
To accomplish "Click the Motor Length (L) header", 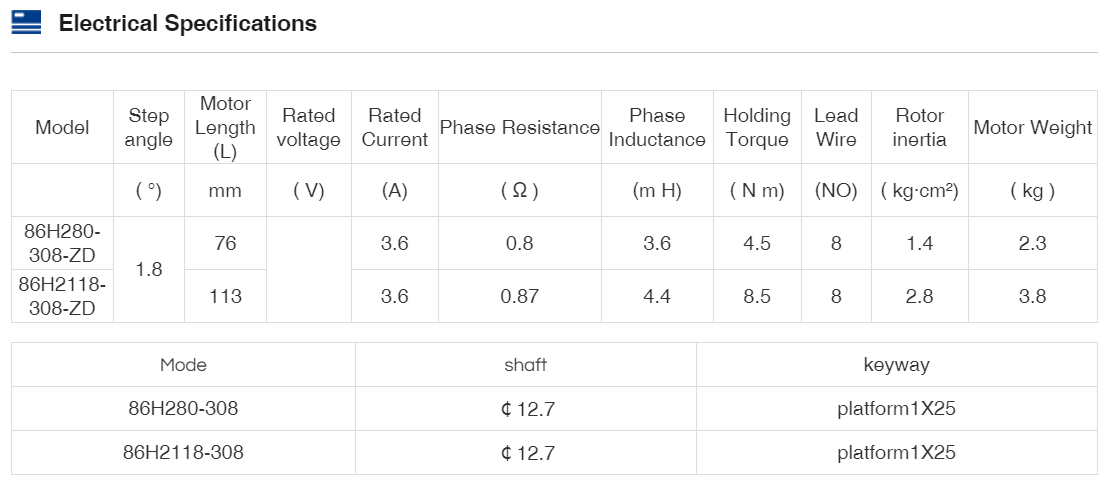I will [225, 128].
